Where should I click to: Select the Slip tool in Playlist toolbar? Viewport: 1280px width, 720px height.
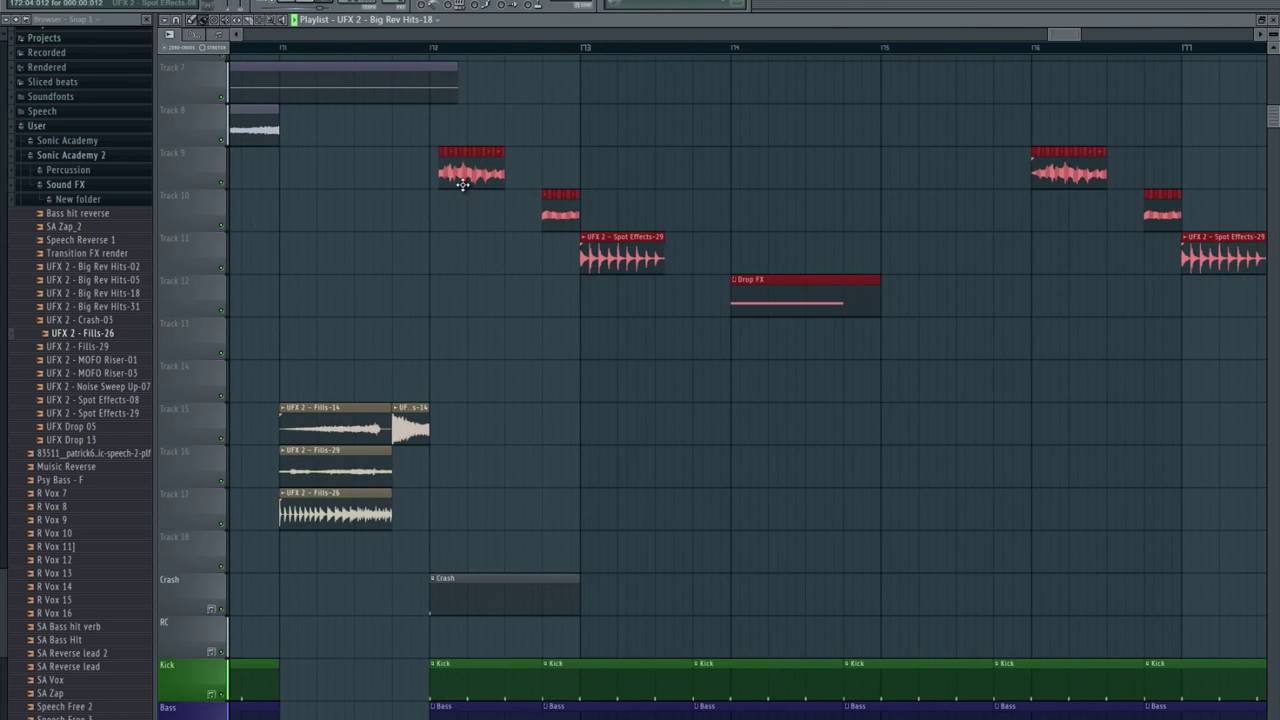point(236,20)
